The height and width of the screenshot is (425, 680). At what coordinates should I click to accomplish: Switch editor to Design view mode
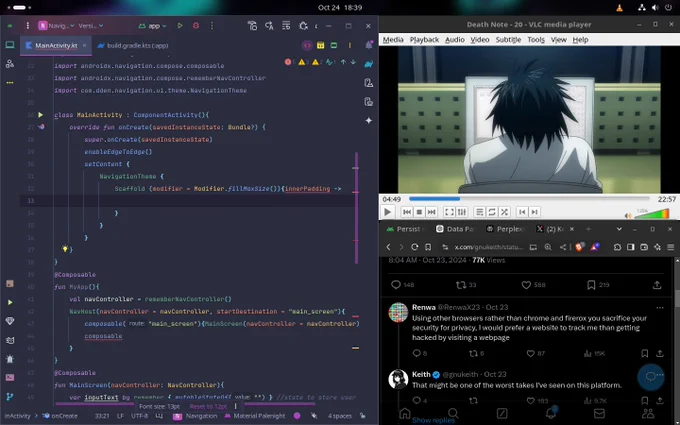(x=334, y=45)
